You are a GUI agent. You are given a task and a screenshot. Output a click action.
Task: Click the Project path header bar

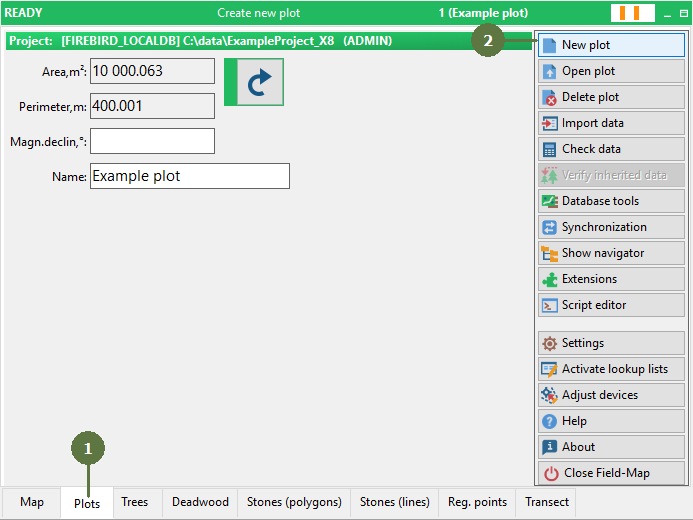tap(269, 41)
